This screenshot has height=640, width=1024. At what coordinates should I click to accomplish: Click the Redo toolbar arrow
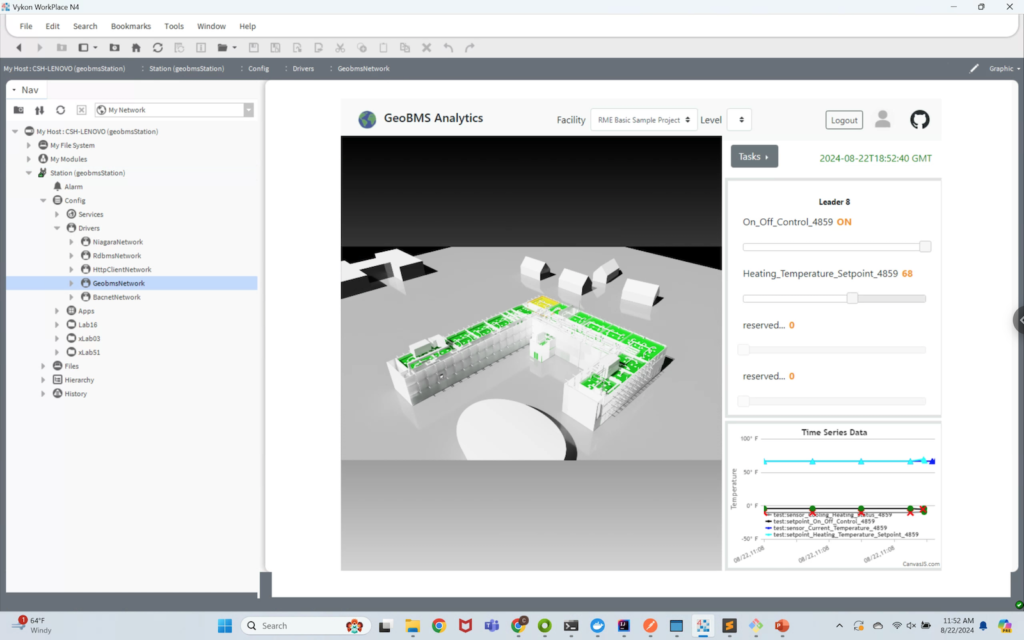[470, 48]
